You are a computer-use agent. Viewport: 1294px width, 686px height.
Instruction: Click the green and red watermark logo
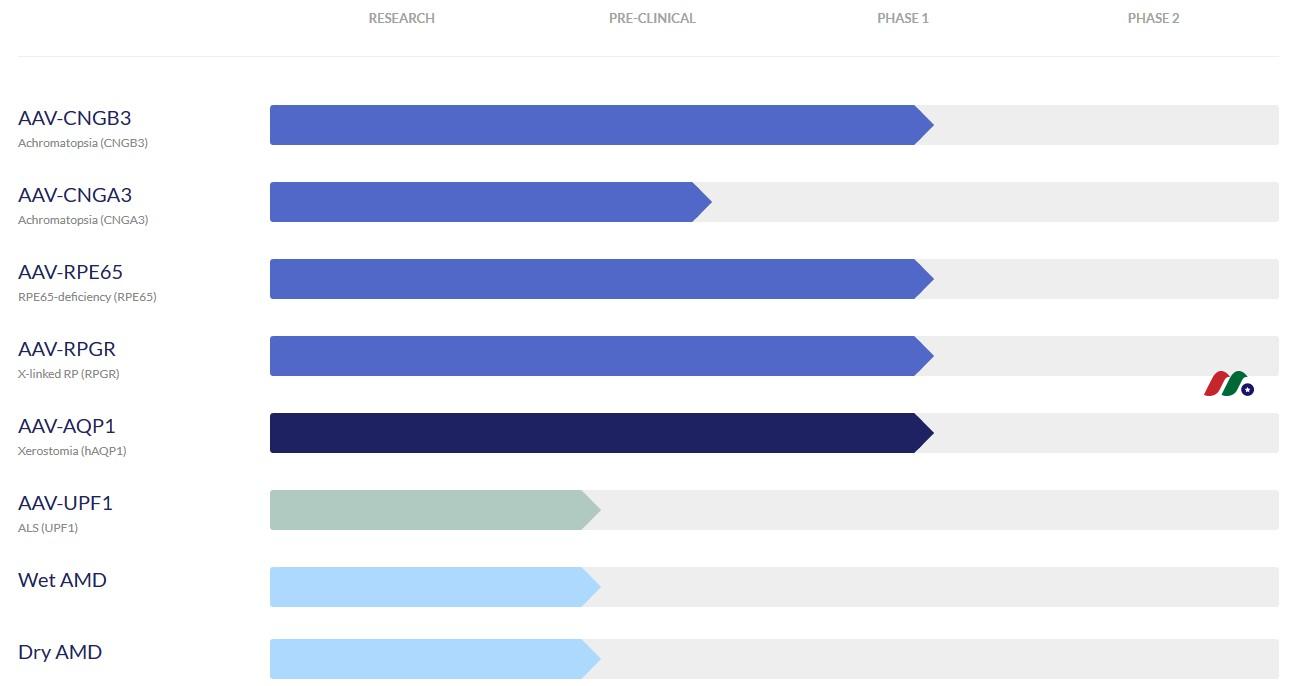[x=1229, y=384]
